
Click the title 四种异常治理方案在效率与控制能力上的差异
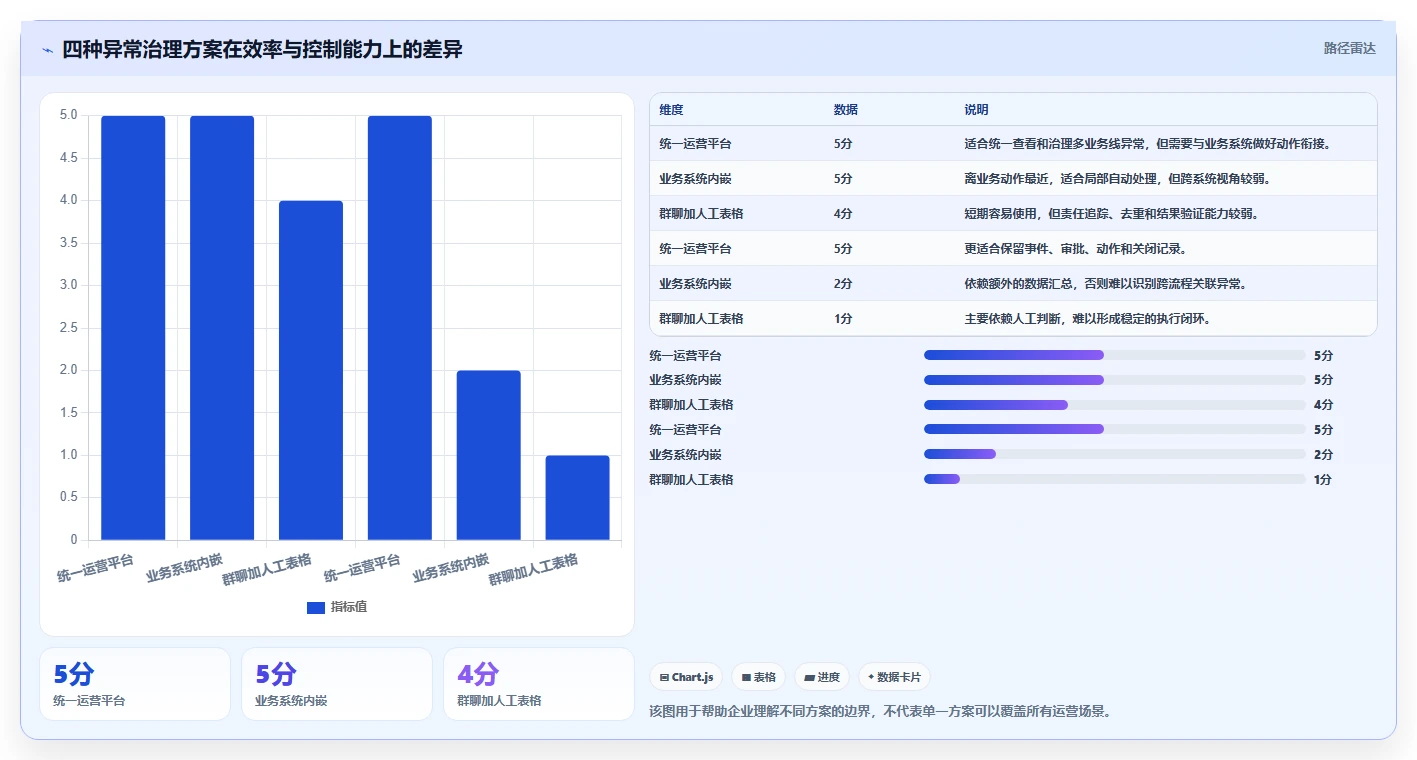pyautogui.click(x=262, y=49)
